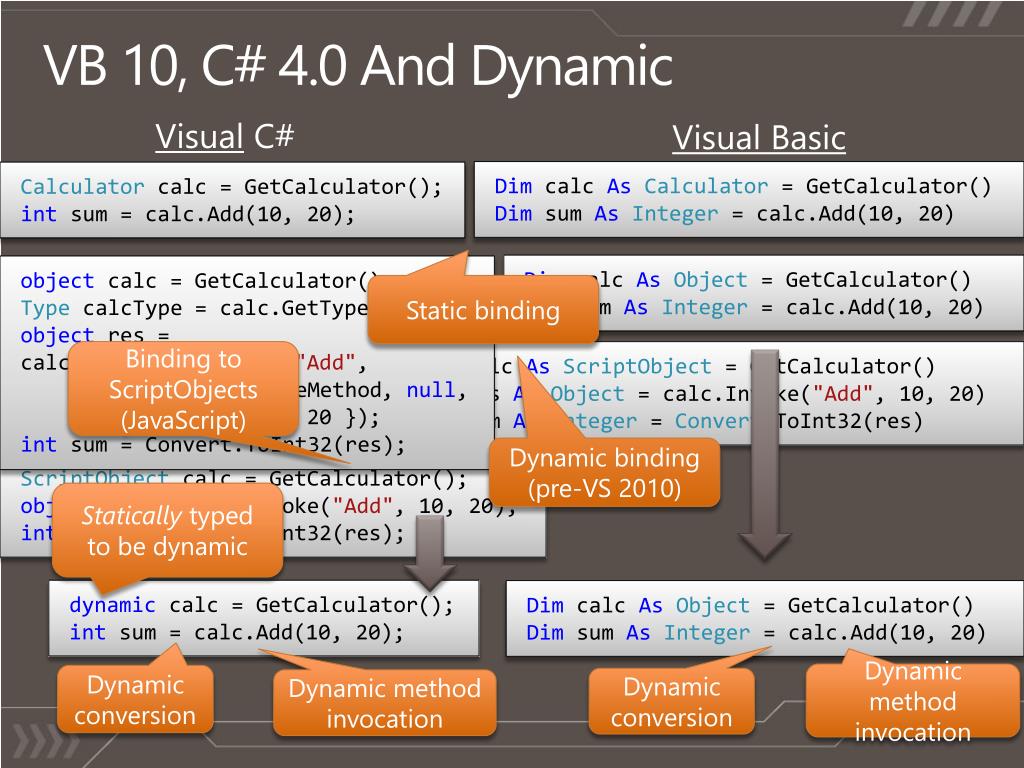Screen dimensions: 1024x768
Task: Click the line starting 'object calc = GetCalculator('
Action: [x=199, y=281]
